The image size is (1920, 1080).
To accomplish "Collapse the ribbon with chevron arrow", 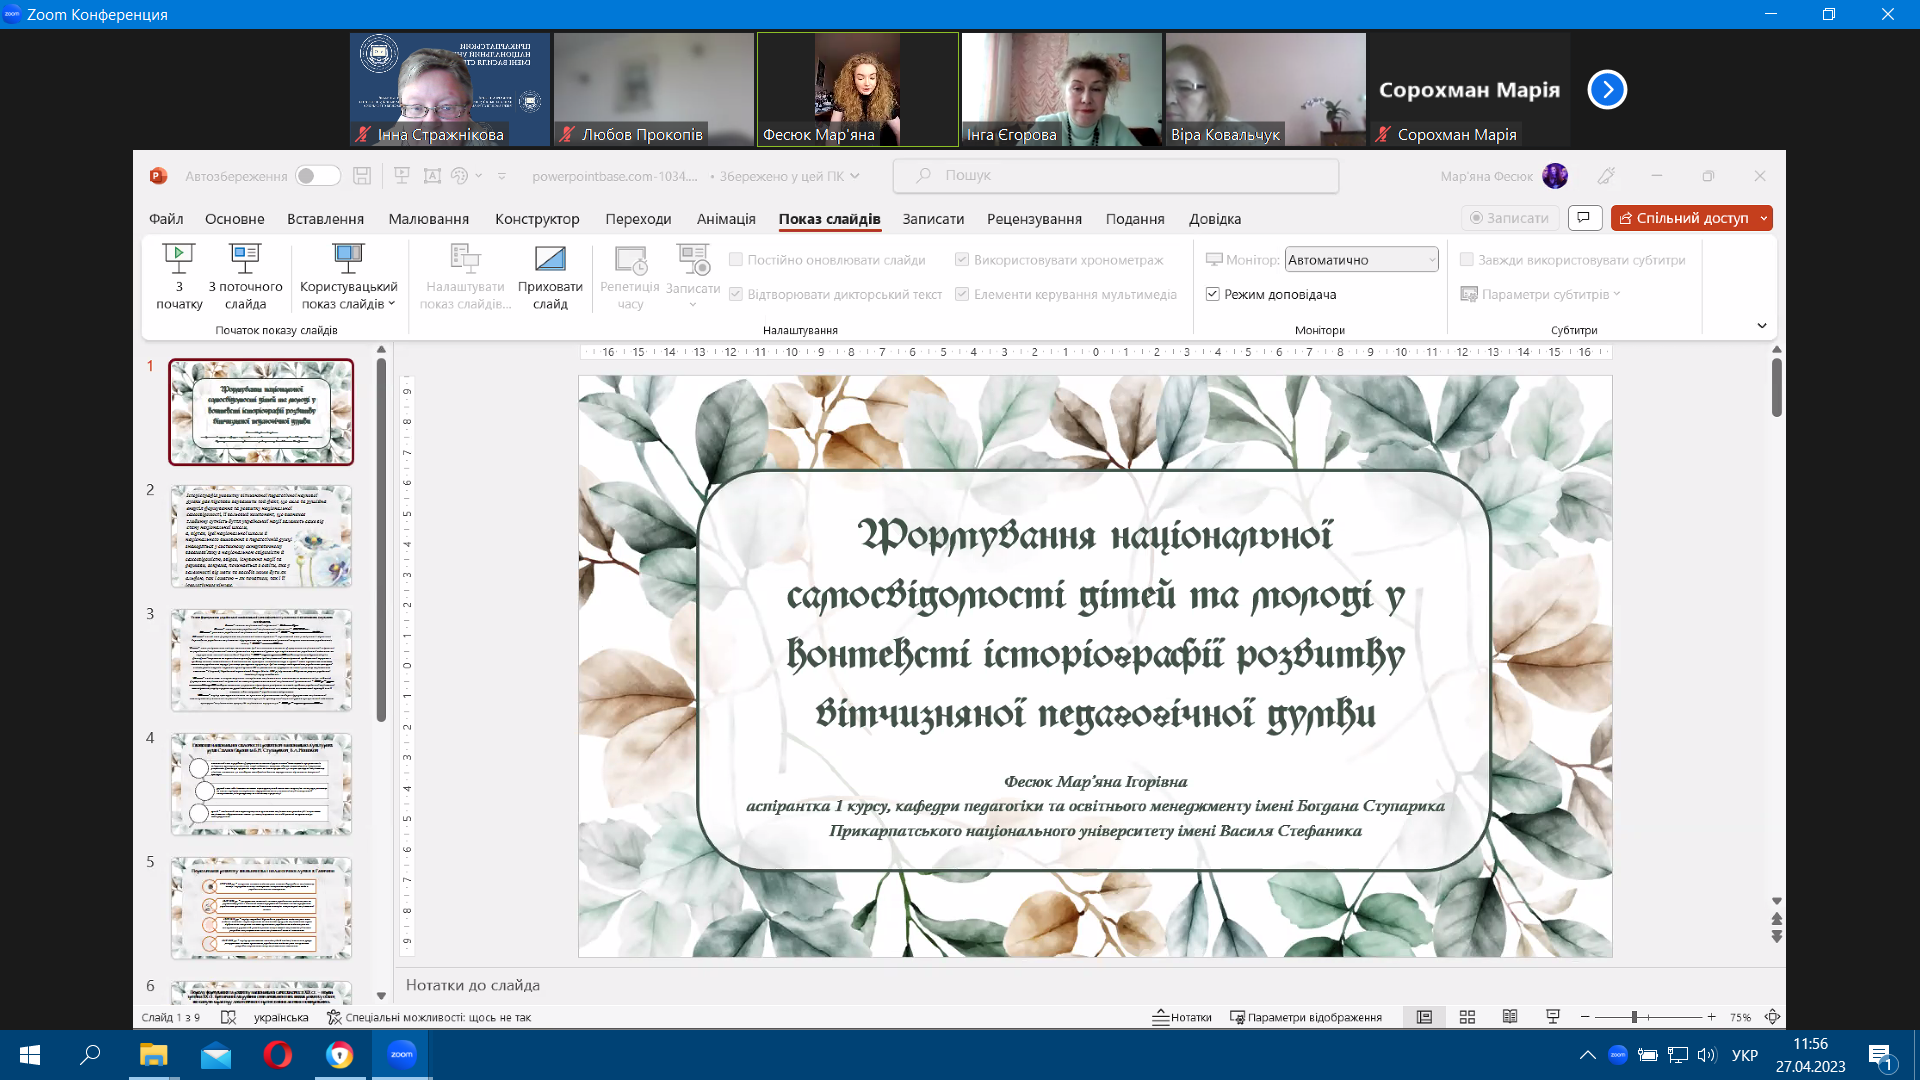I will click(x=1762, y=326).
